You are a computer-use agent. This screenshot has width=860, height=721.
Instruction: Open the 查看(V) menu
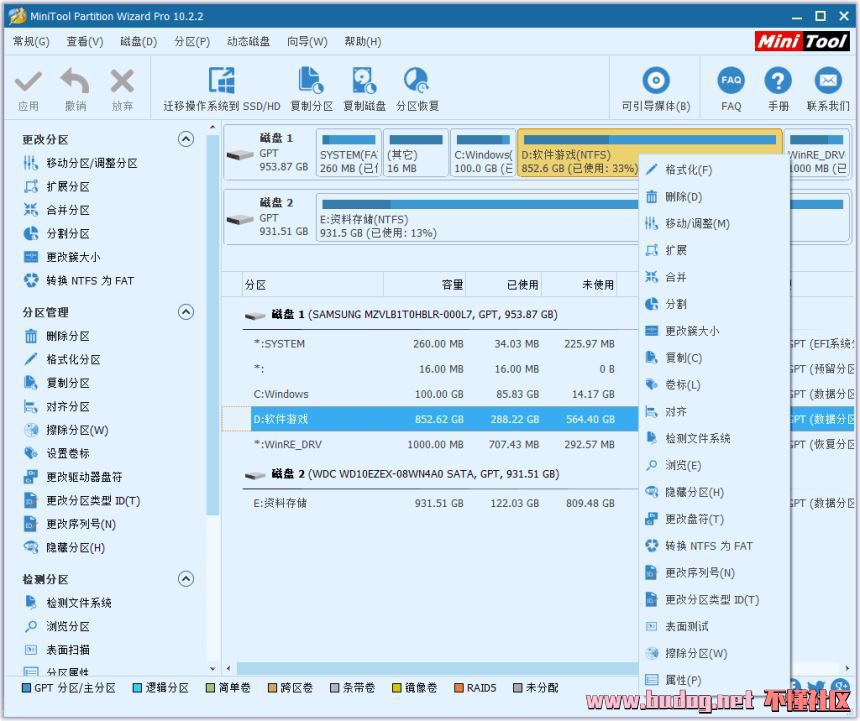click(x=85, y=42)
